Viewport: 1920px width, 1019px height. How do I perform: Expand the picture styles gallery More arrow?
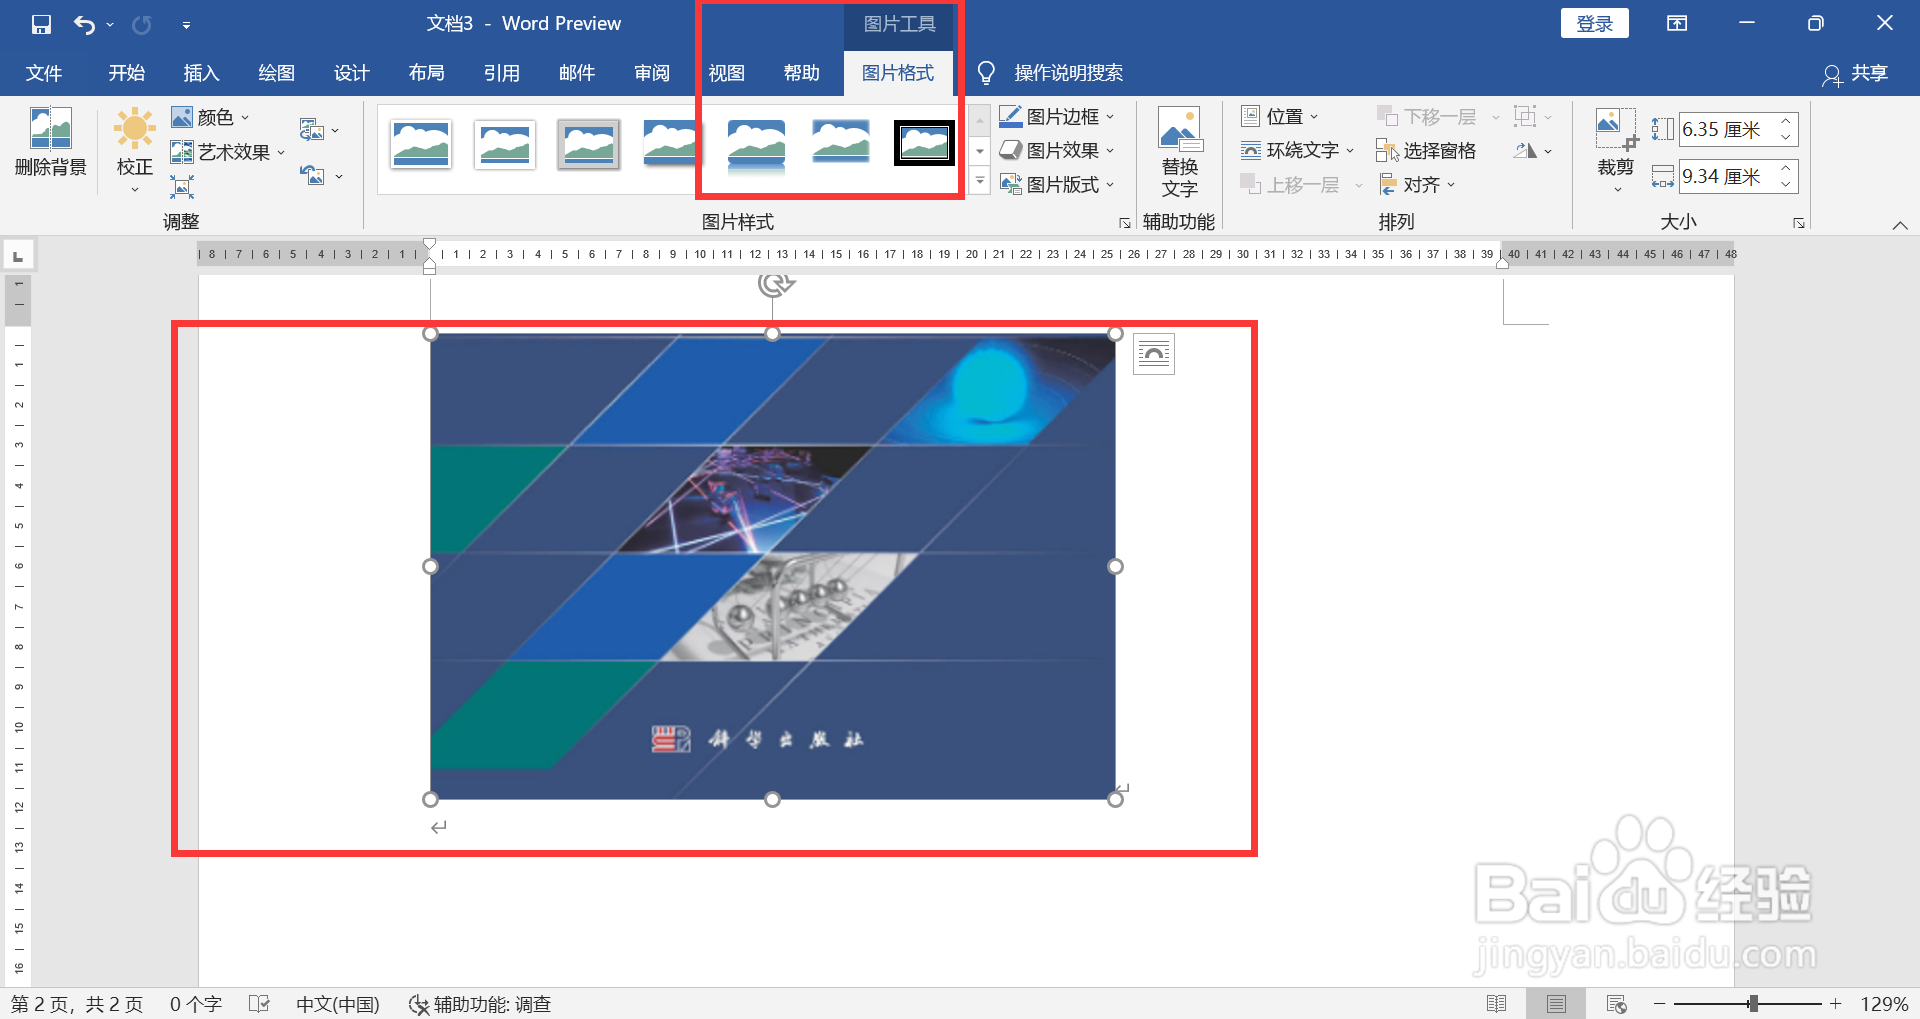pyautogui.click(x=980, y=181)
